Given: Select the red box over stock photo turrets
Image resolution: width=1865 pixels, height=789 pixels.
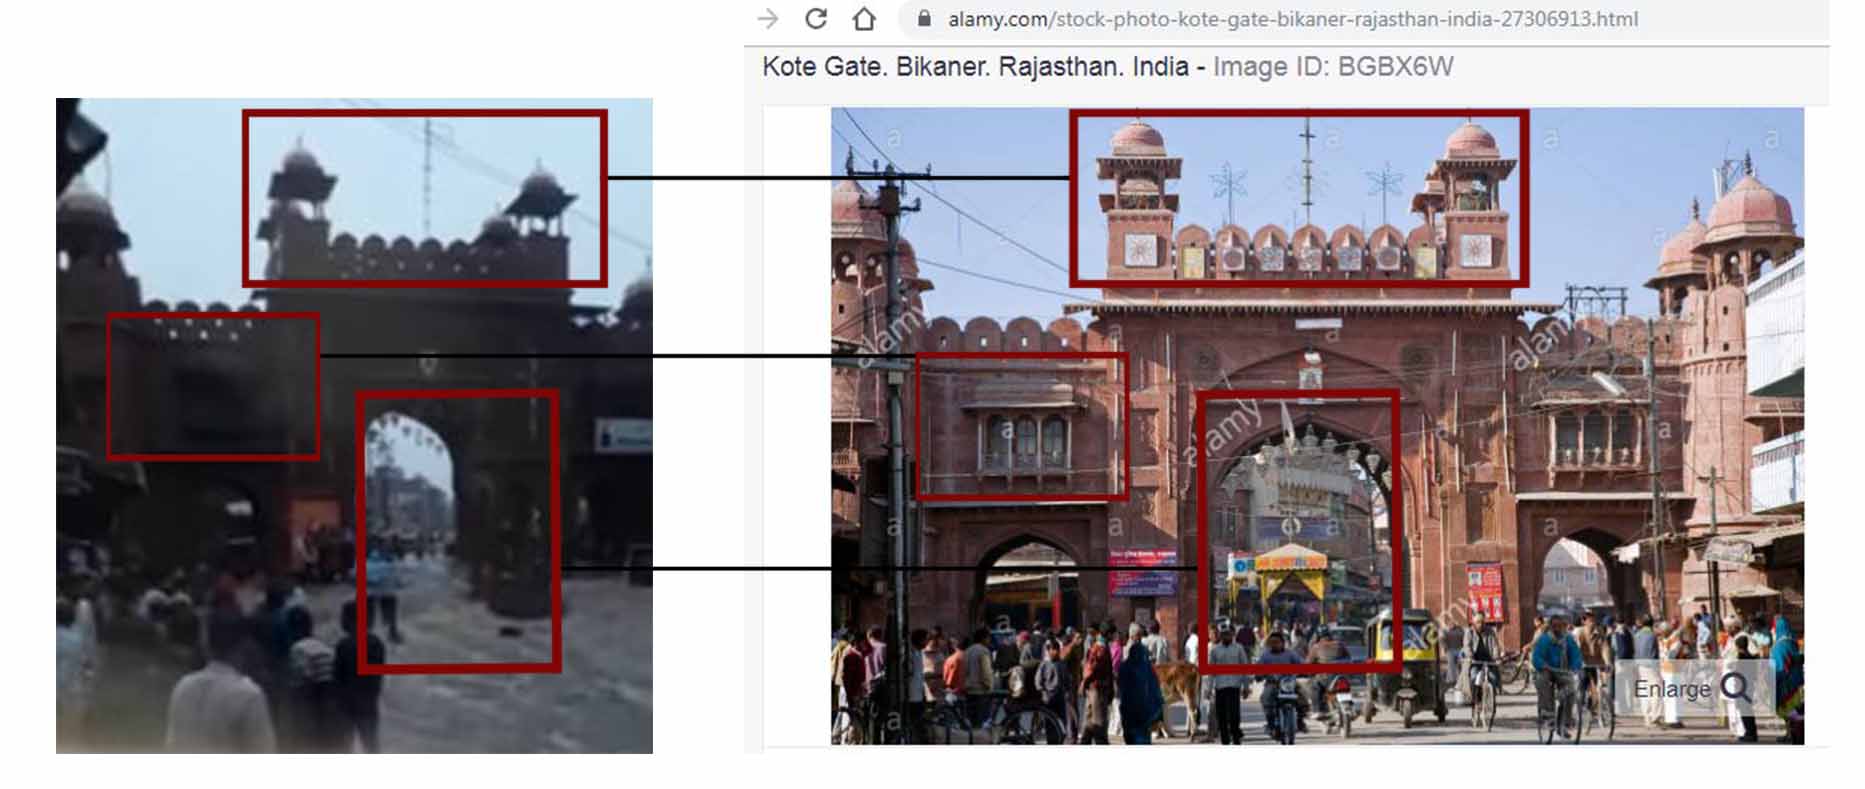Looking at the screenshot, I should (x=1298, y=114).
